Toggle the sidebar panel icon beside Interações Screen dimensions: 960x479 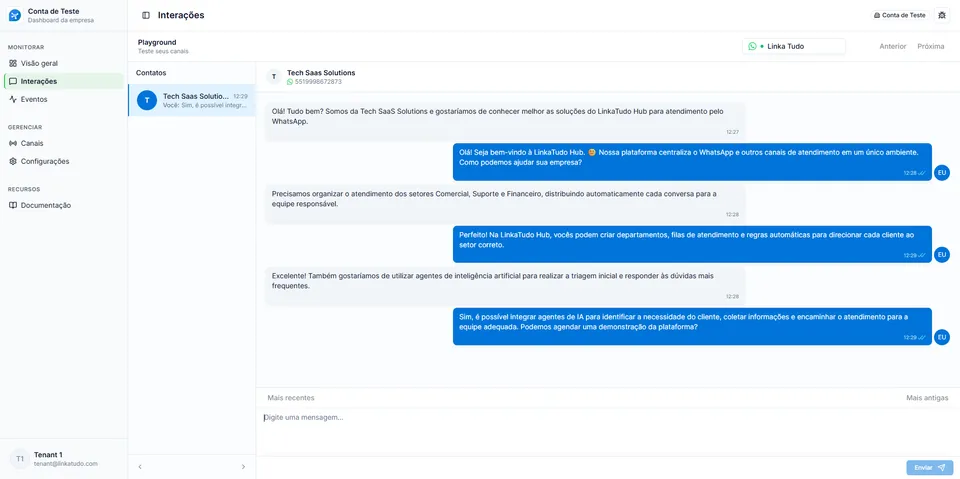tap(146, 15)
